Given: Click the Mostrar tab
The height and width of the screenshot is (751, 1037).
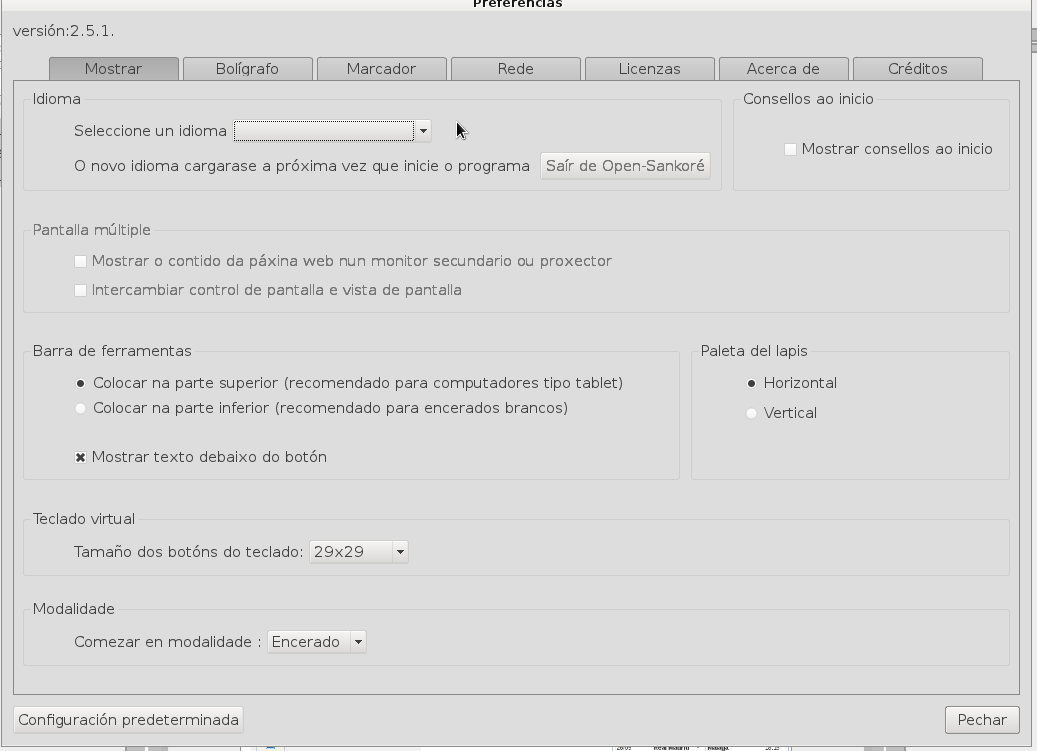Looking at the screenshot, I should point(113,69).
